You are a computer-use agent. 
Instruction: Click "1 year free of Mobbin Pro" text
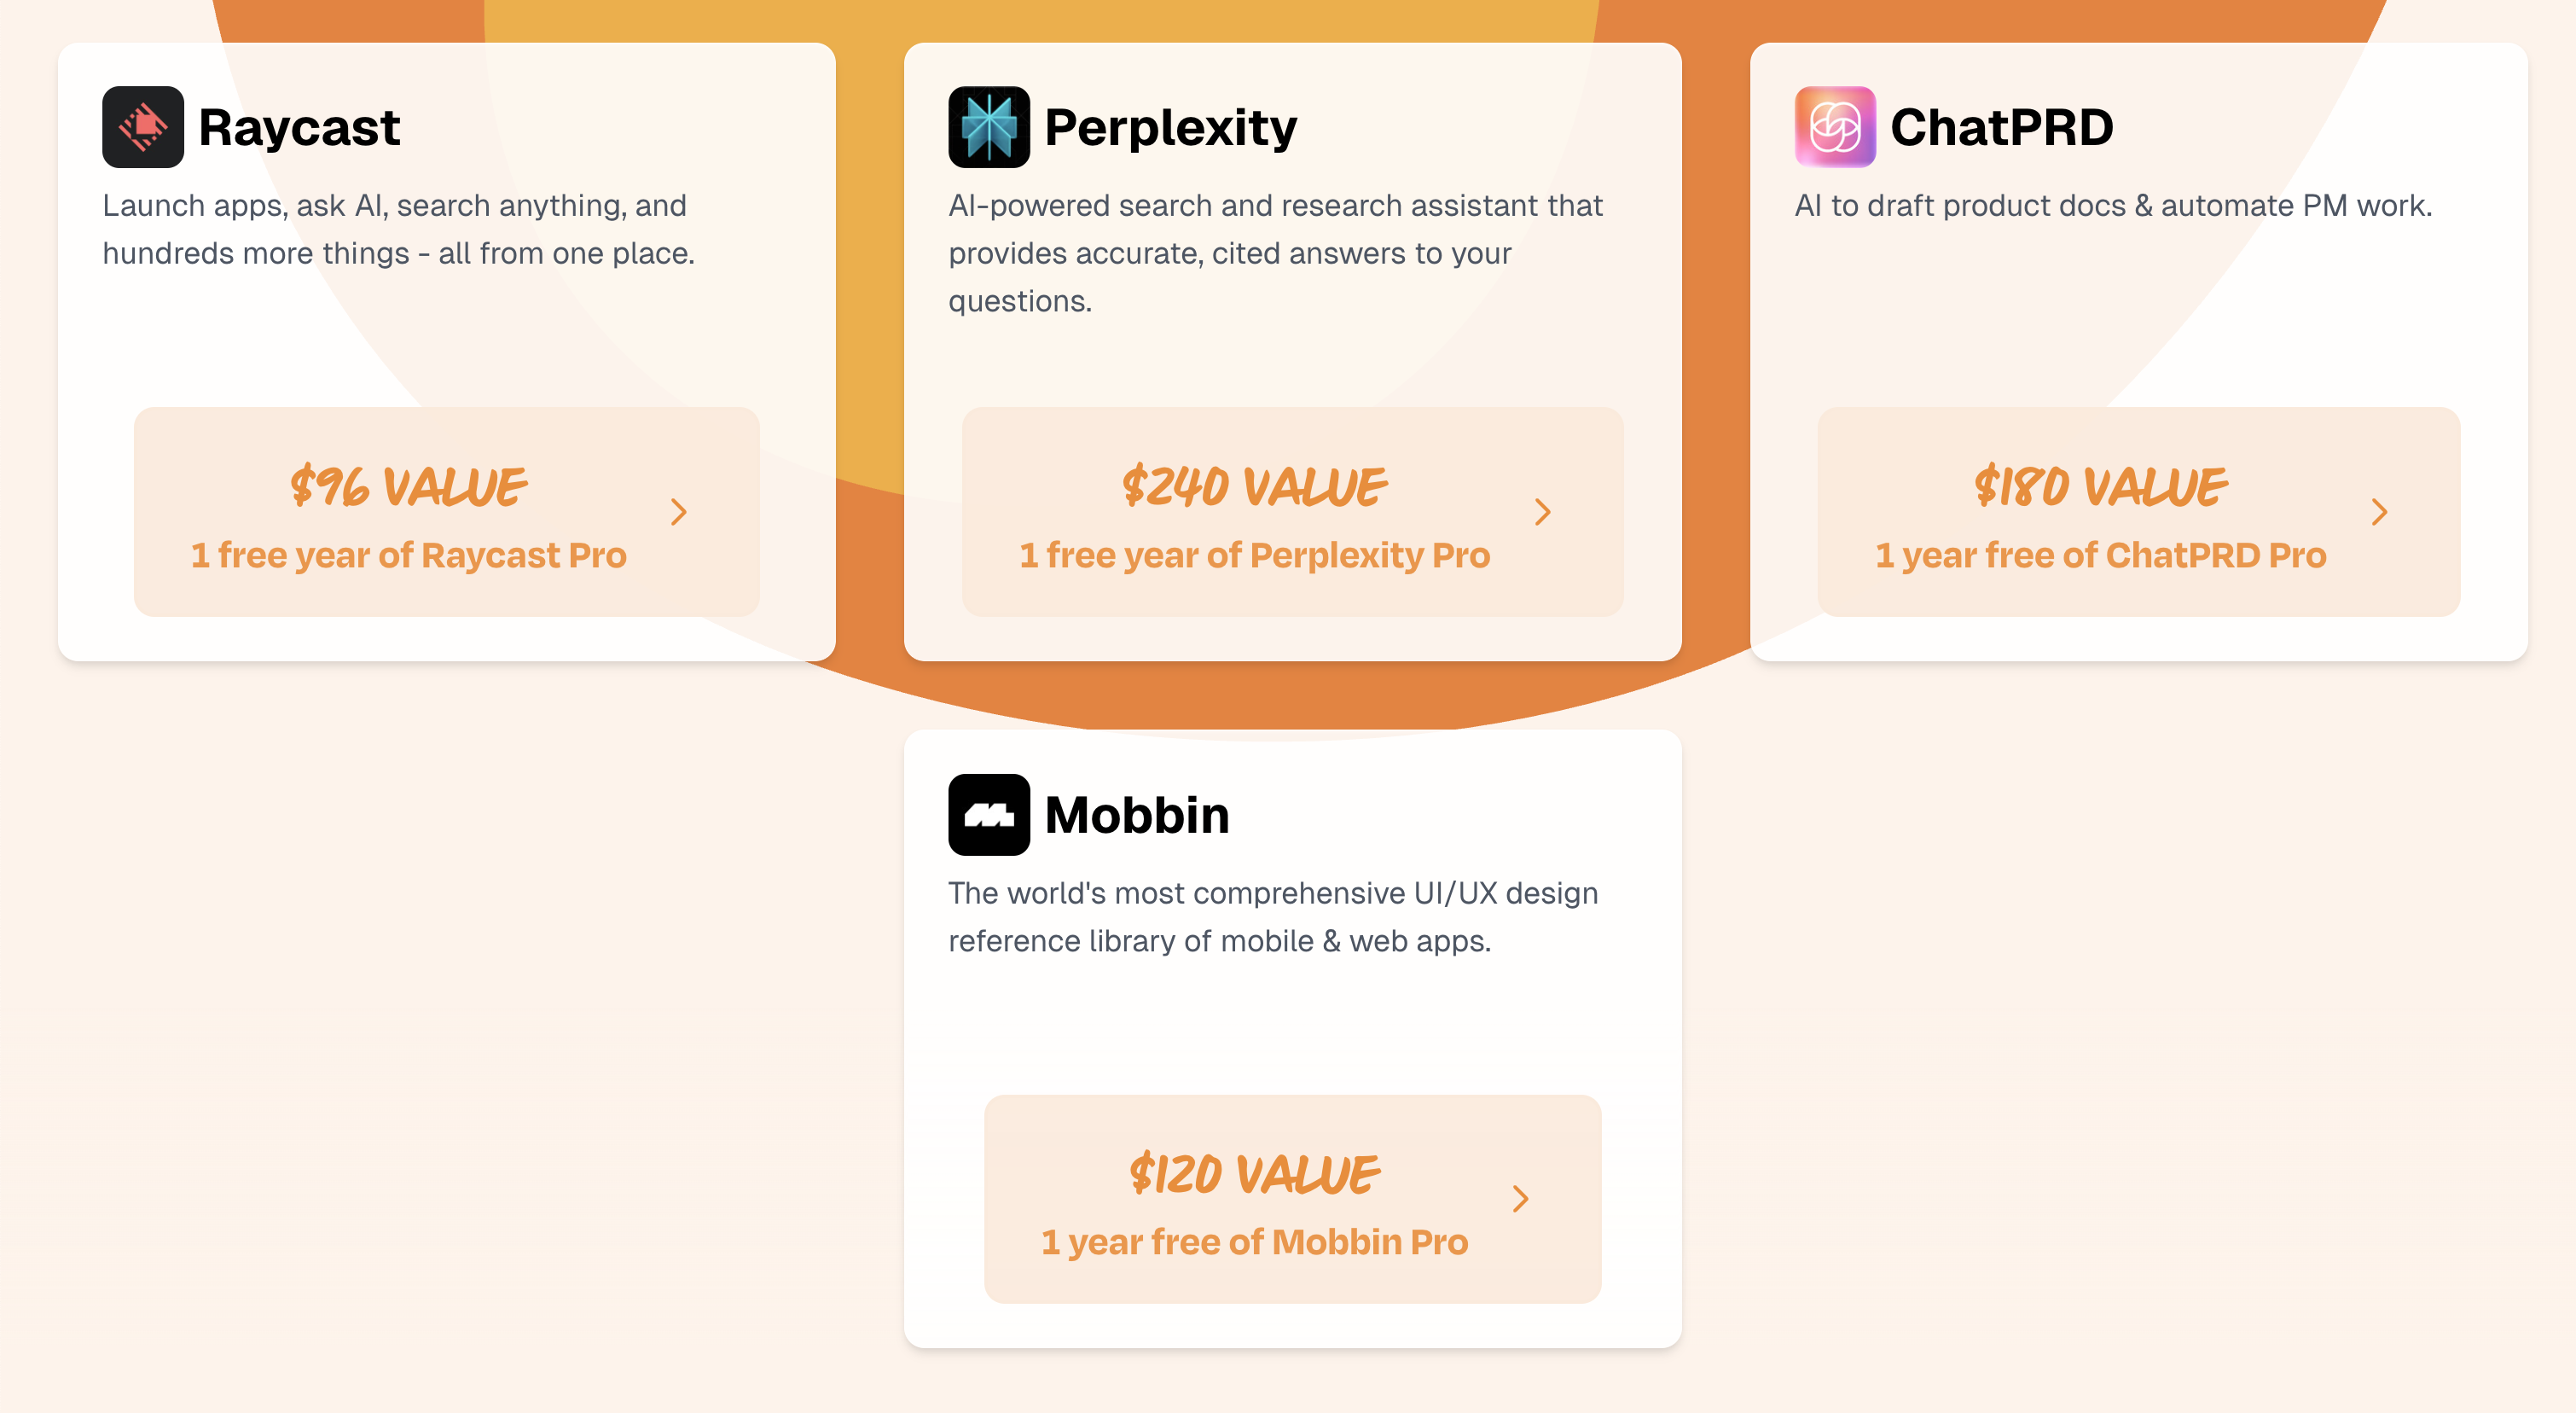(1254, 1242)
